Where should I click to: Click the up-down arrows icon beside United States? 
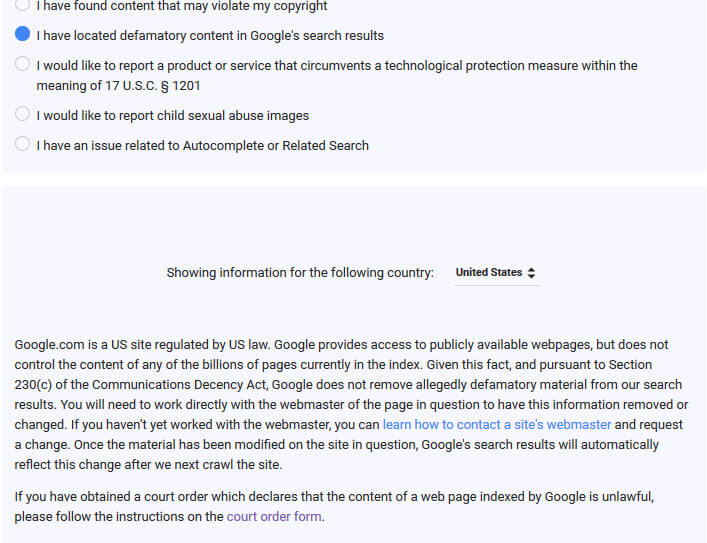point(531,273)
